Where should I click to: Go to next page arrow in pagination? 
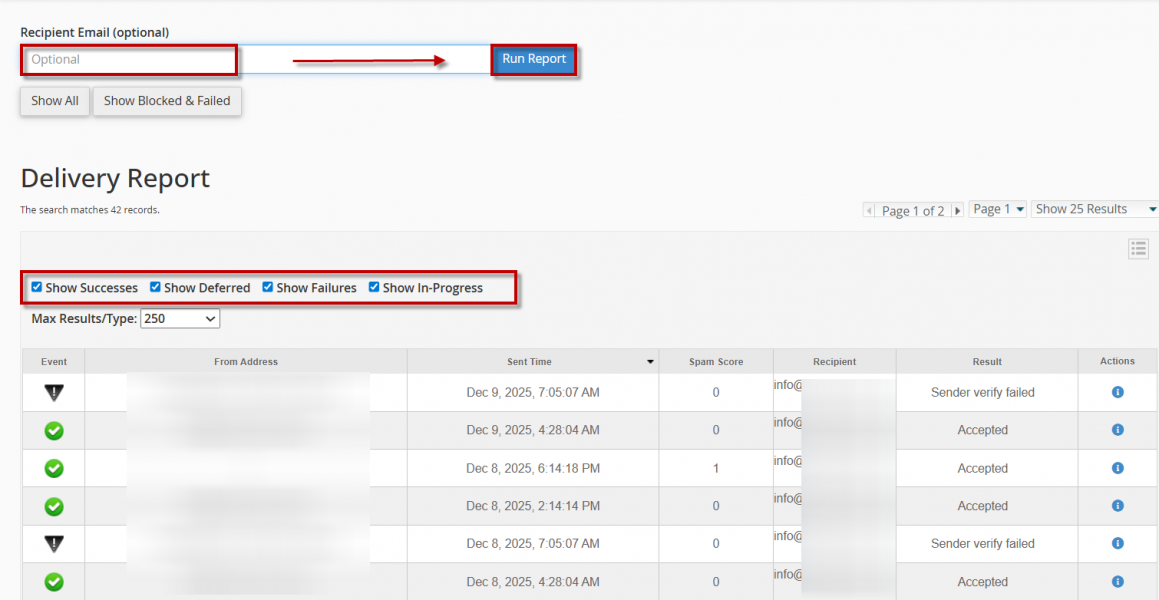(957, 211)
